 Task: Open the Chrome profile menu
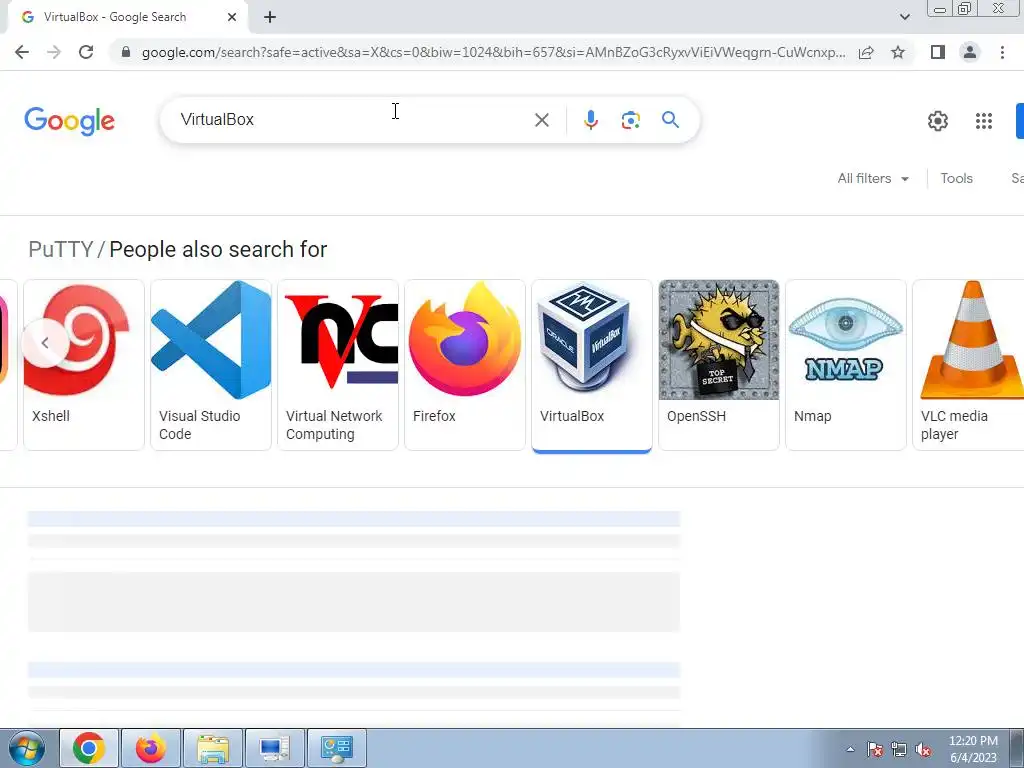[970, 52]
